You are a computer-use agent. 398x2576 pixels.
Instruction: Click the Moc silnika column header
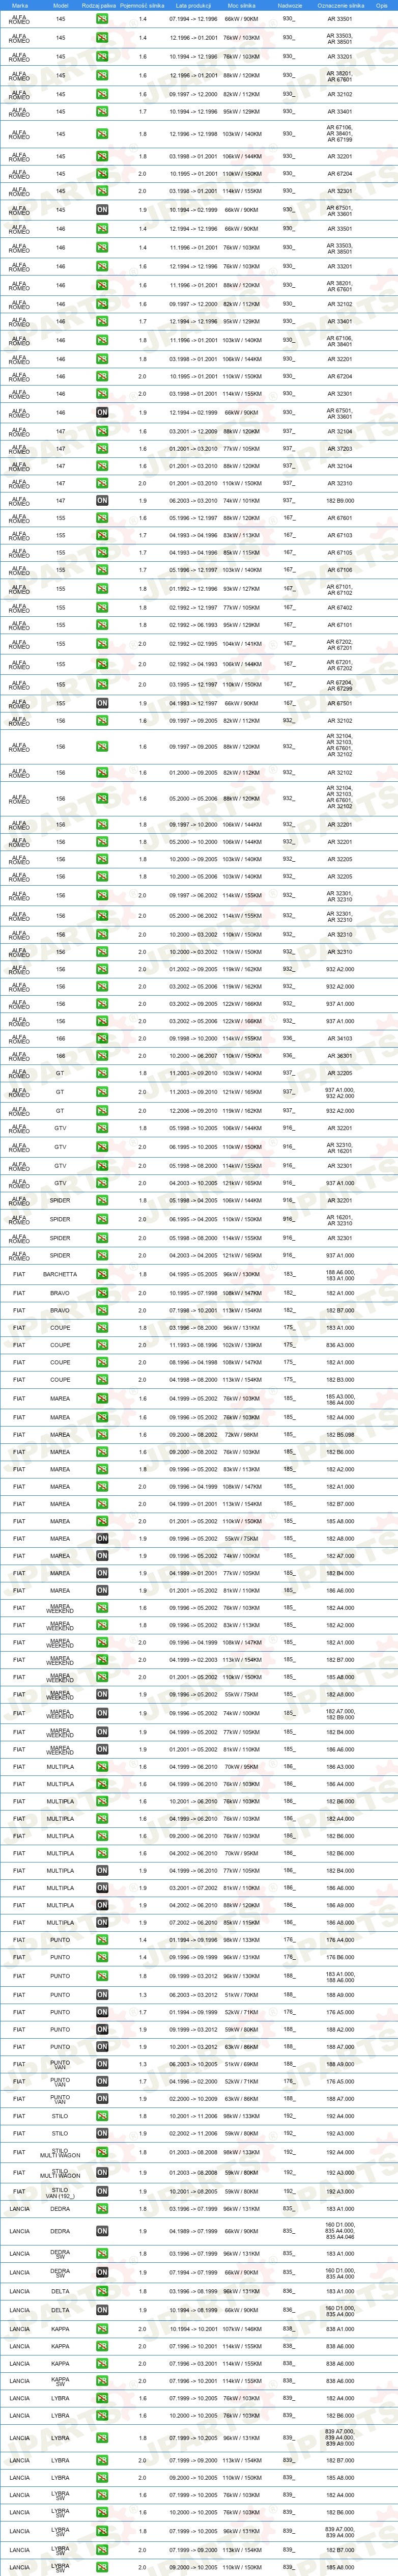(x=241, y=5)
